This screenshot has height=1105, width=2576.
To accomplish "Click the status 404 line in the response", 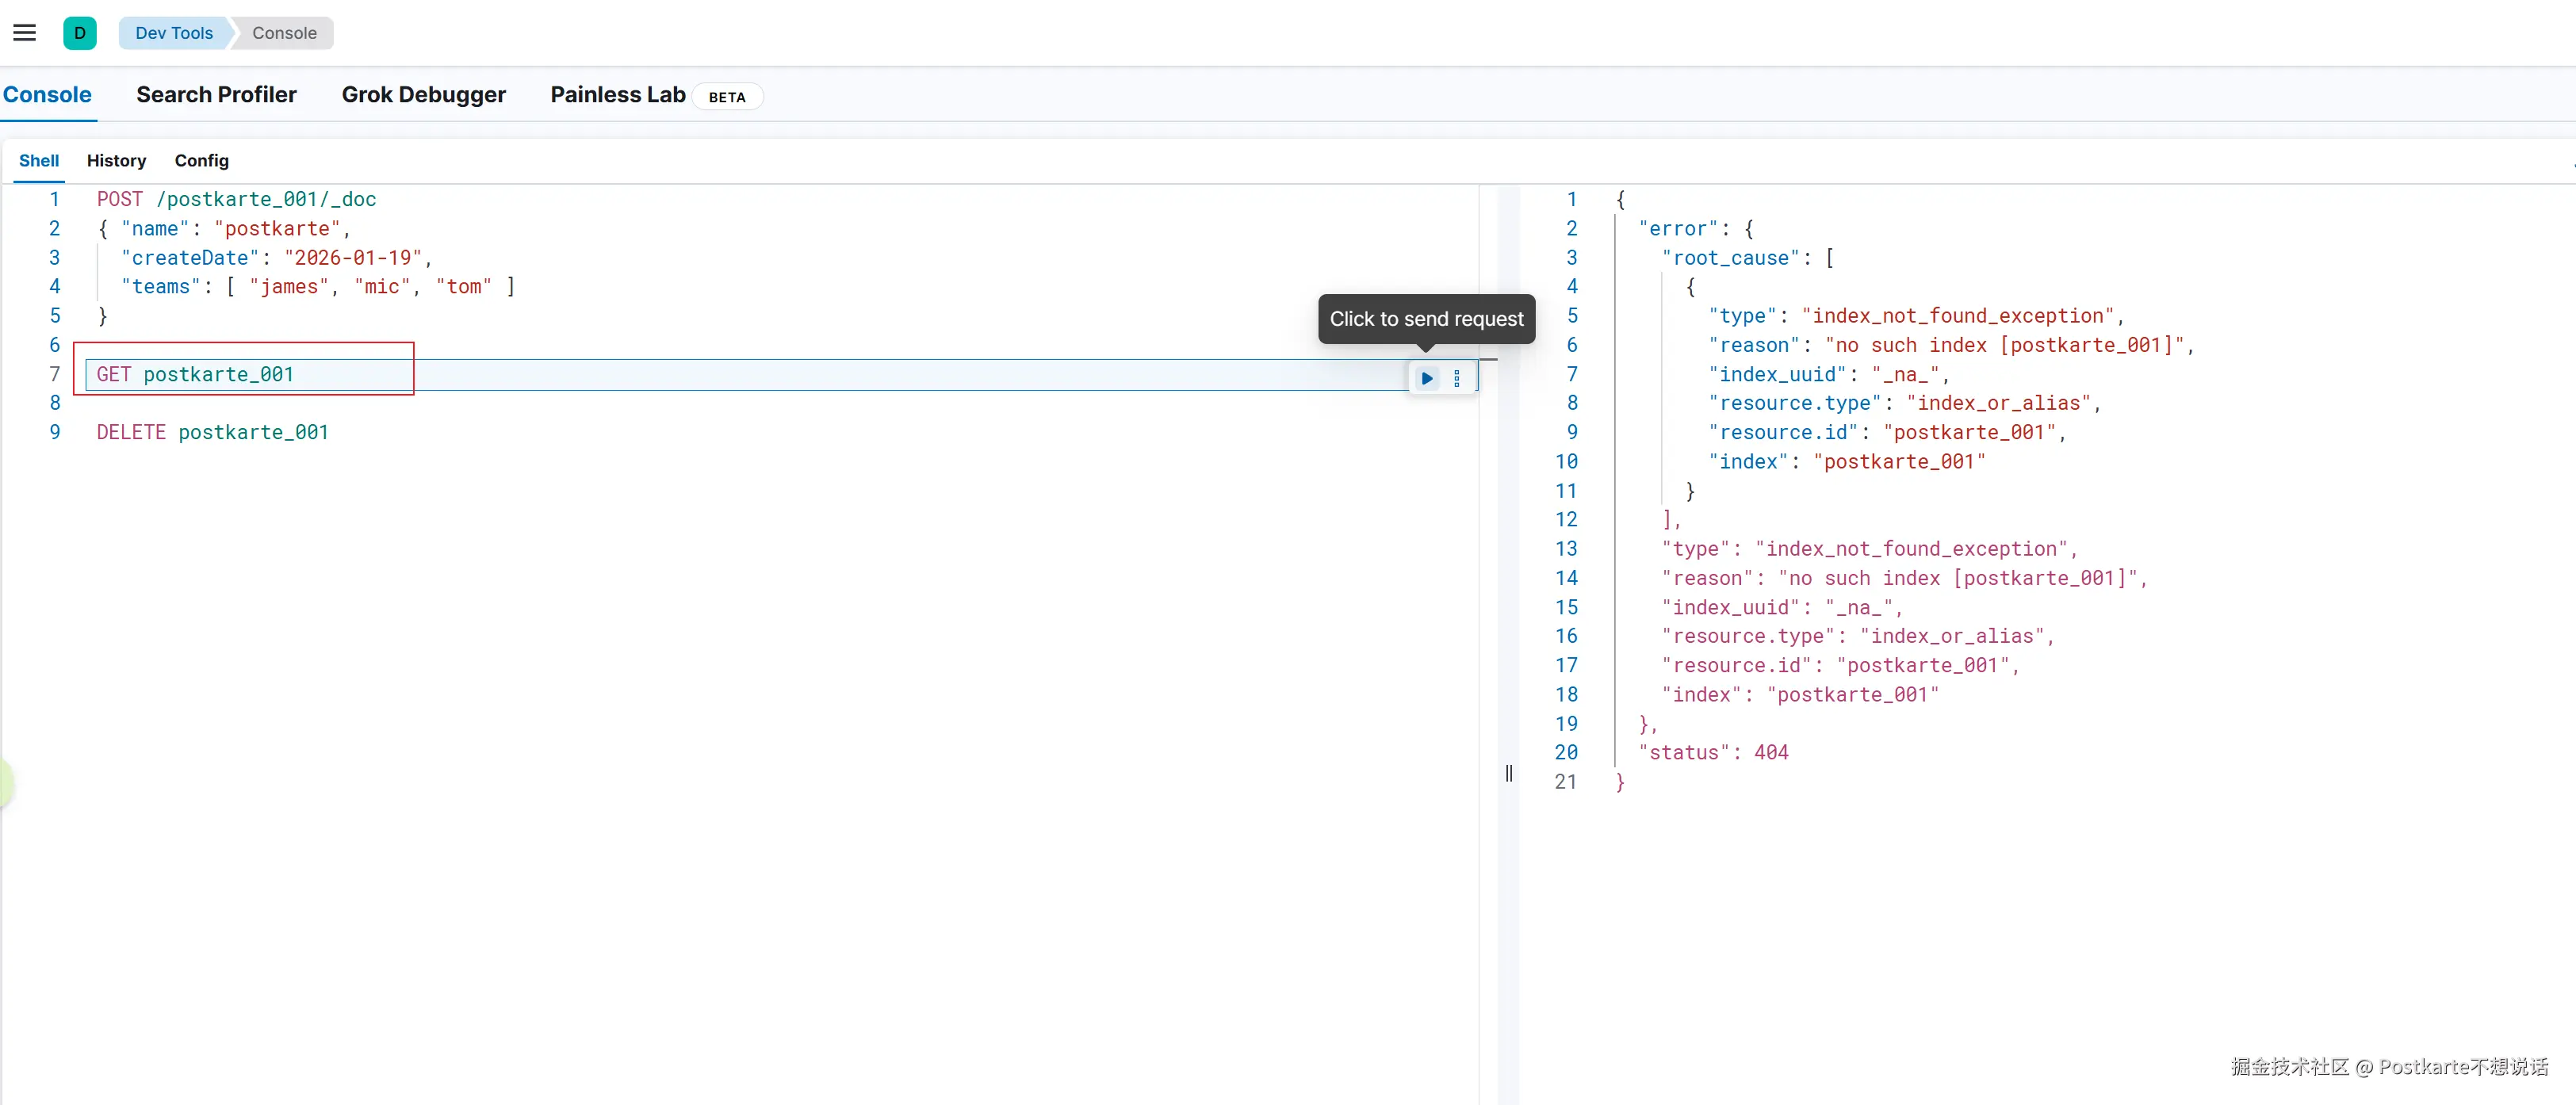I will click(1713, 752).
